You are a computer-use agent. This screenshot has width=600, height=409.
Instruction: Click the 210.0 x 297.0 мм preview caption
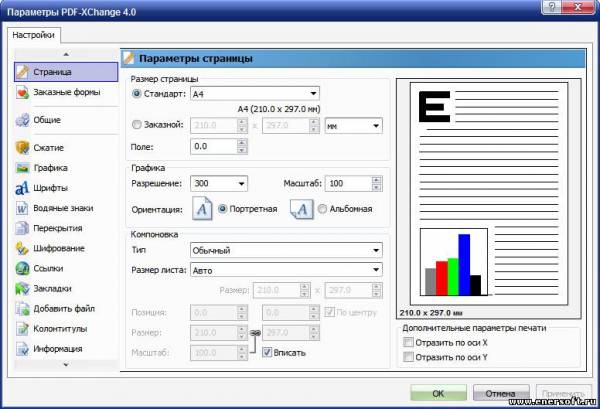(431, 313)
